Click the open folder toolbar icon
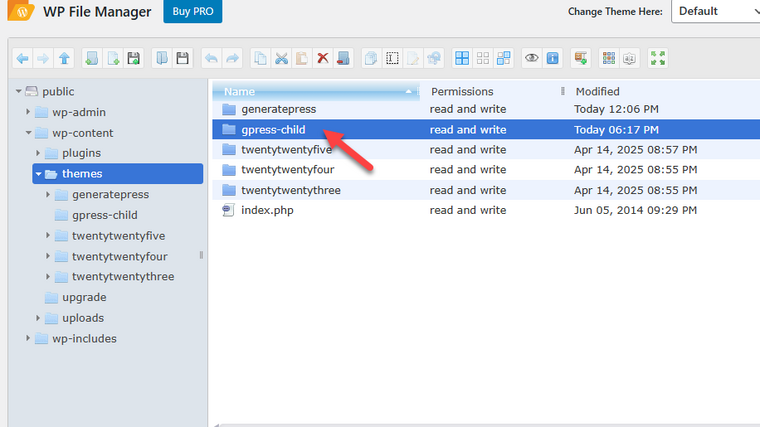 (x=162, y=59)
